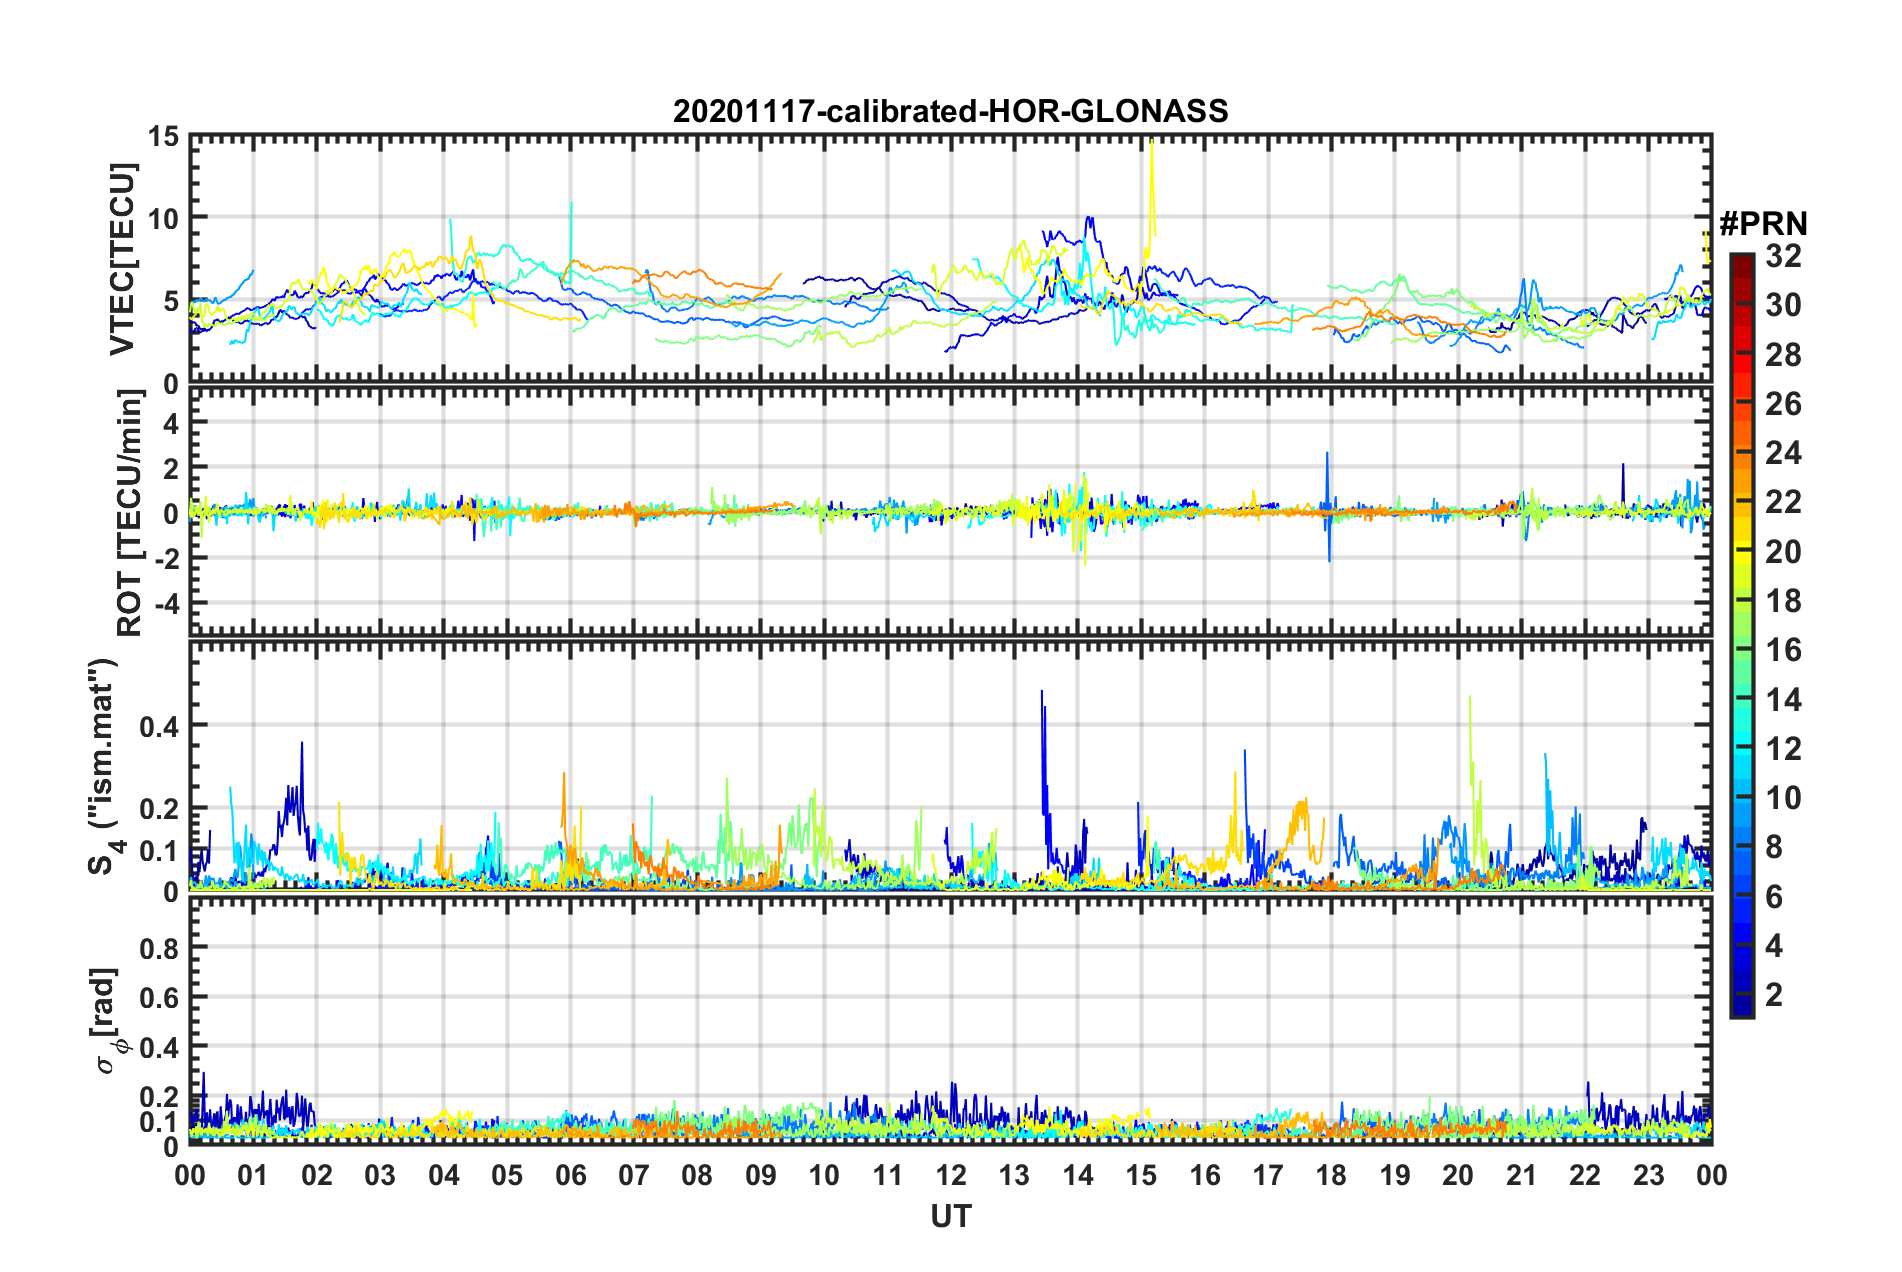Click the plot title 20201117-calibrated-HOR-GLONASS
The image size is (1902, 1272).
pyautogui.click(x=950, y=111)
